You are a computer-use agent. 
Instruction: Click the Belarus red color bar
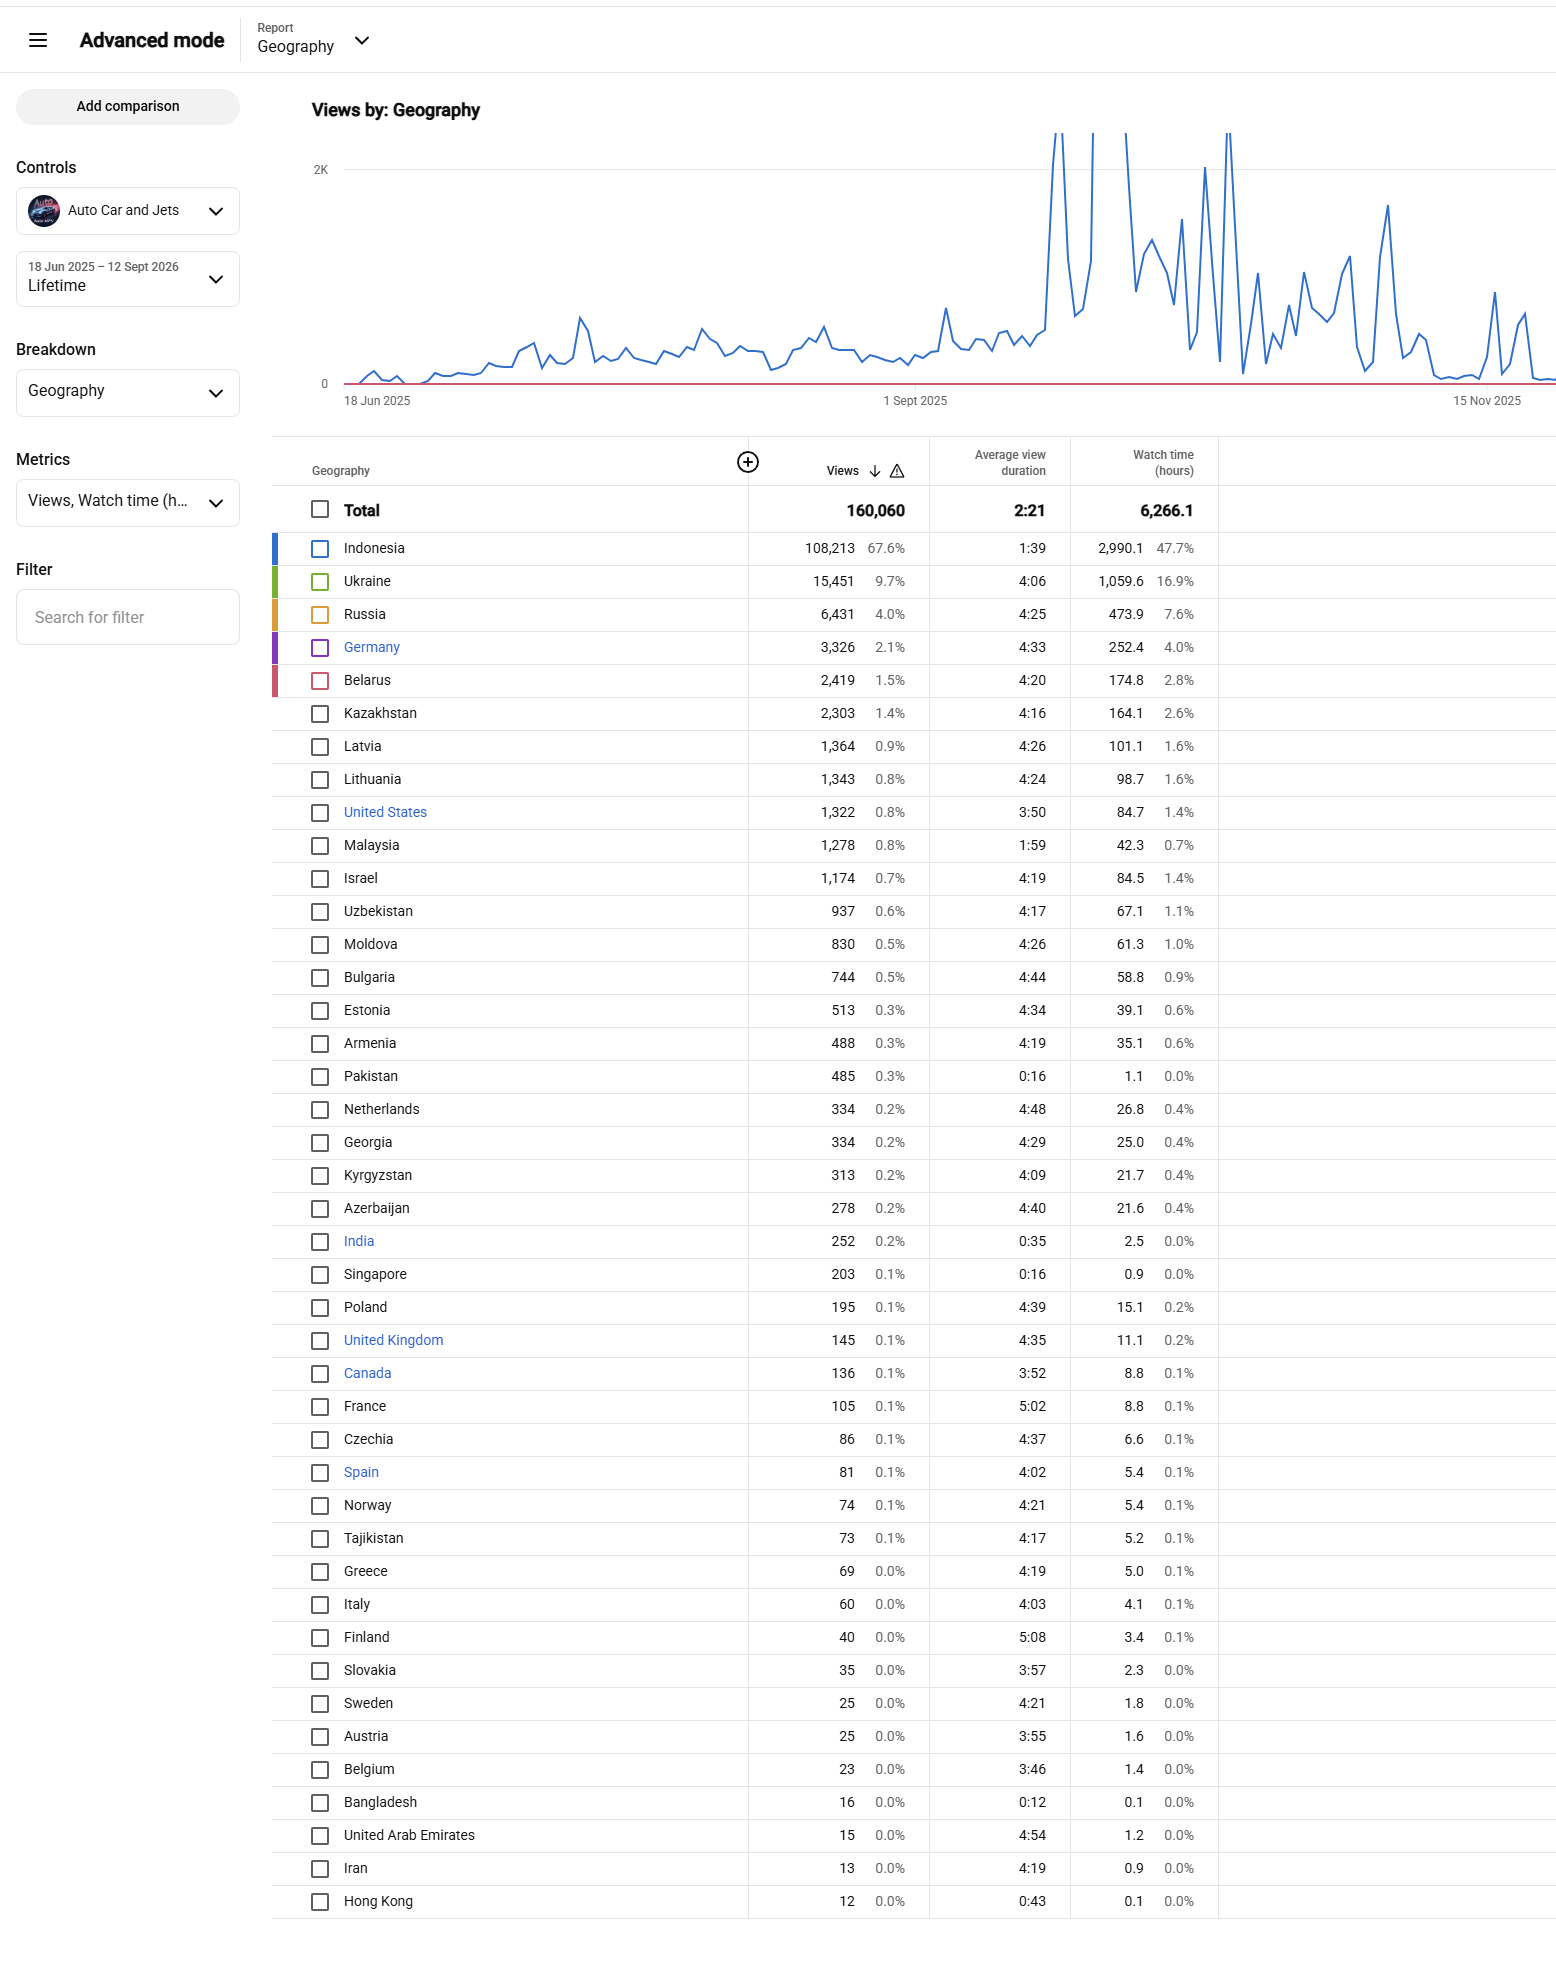(x=275, y=681)
